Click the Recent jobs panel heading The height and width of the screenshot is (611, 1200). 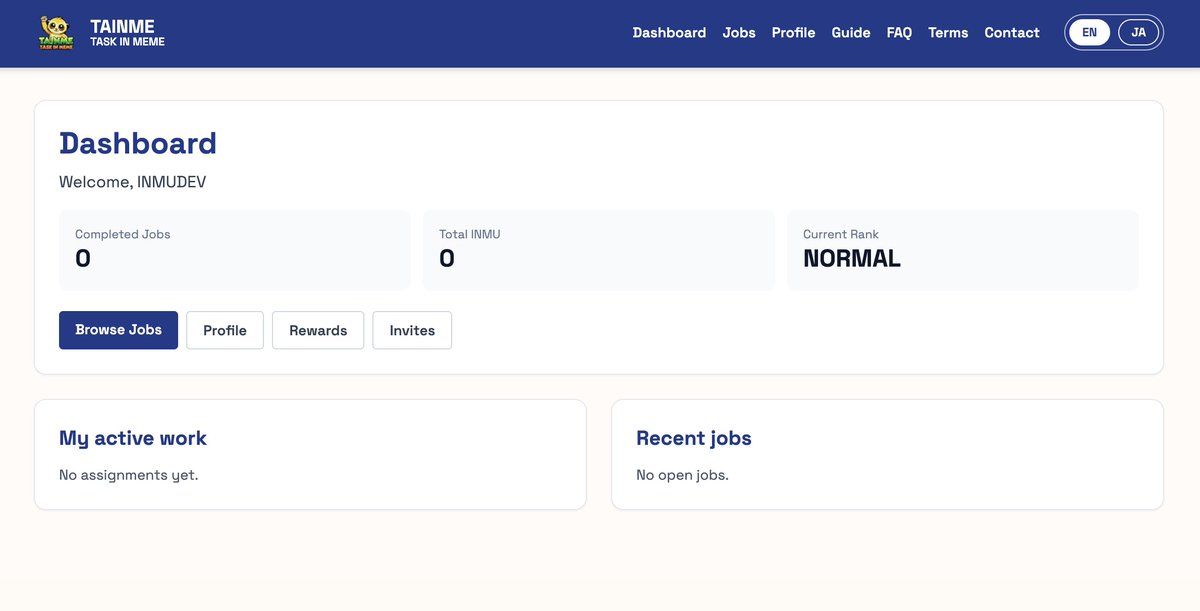click(694, 438)
